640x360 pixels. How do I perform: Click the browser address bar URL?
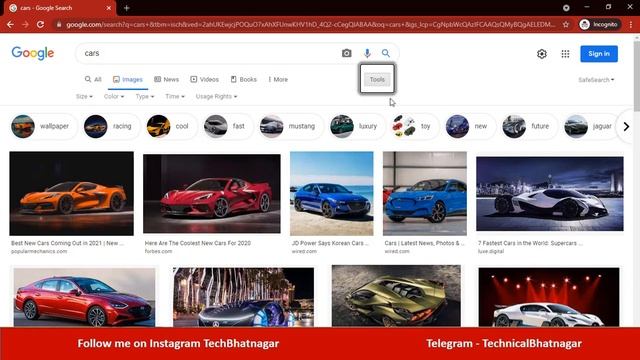pos(310,24)
